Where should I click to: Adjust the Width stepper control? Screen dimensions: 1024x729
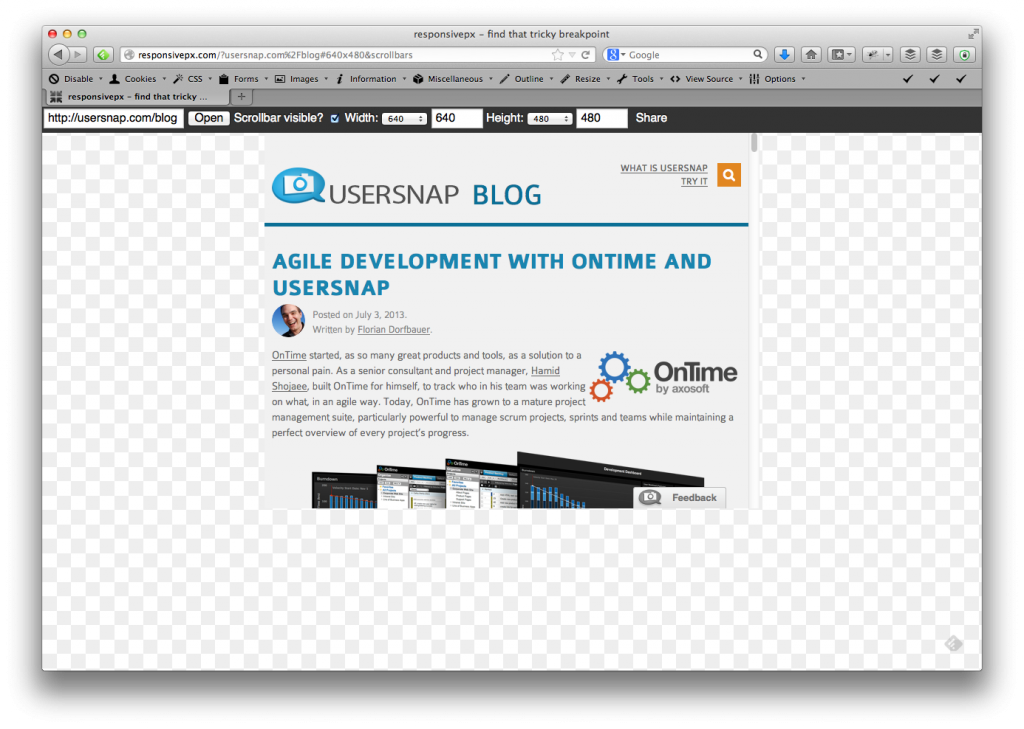[404, 117]
